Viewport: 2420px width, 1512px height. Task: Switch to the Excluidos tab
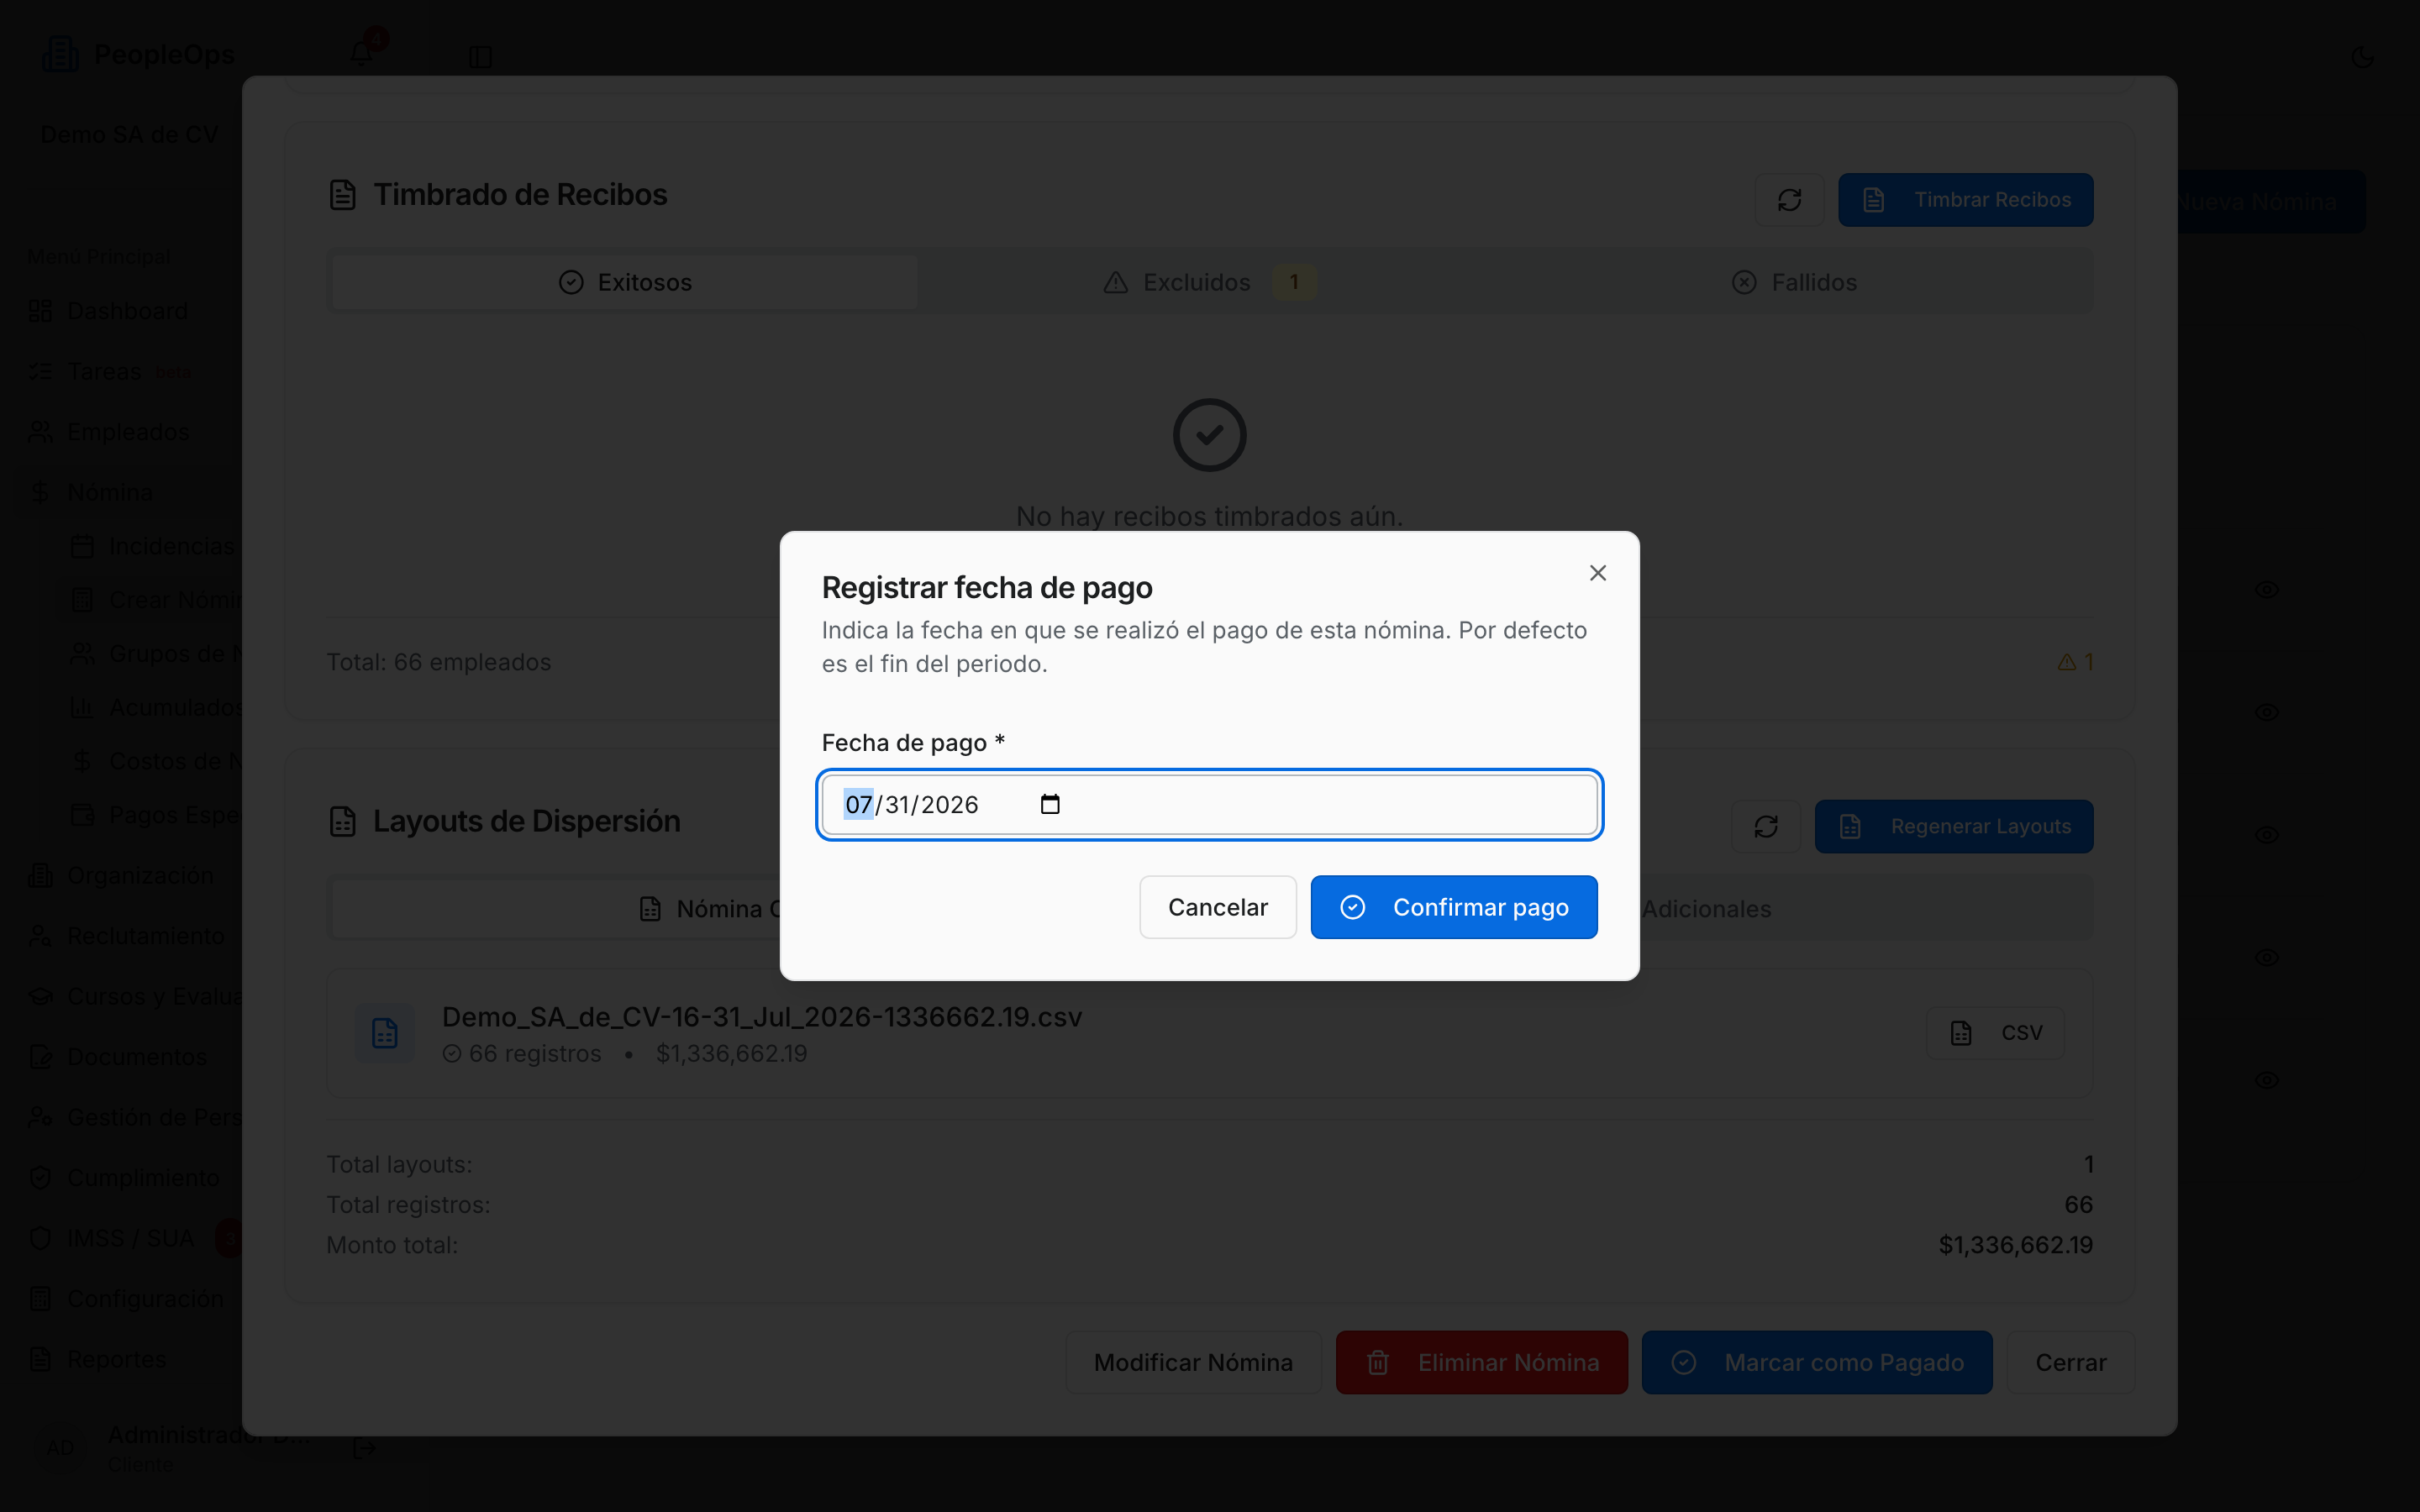[x=1210, y=283]
